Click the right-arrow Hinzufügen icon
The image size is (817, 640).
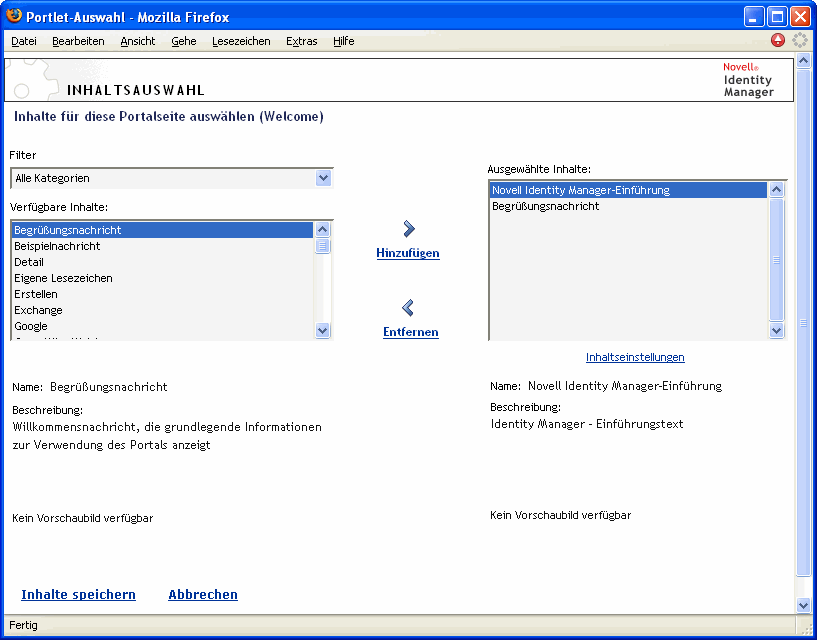click(x=408, y=228)
